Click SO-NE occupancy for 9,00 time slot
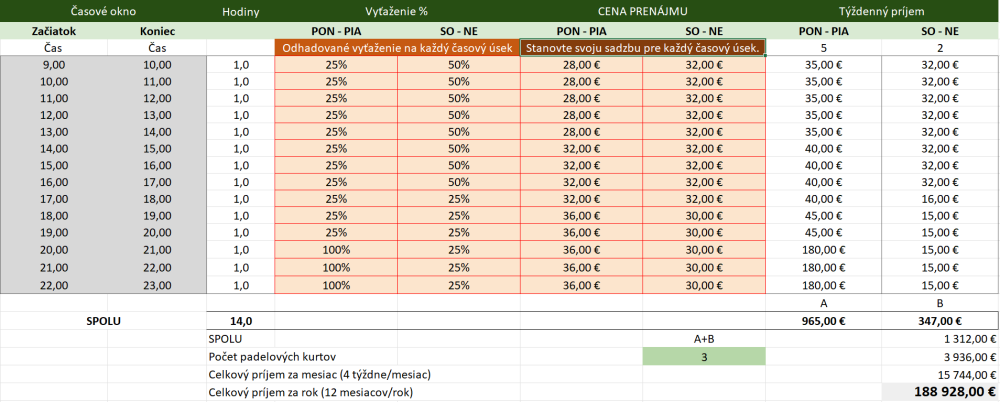This screenshot has width=1000, height=402. pos(459,64)
